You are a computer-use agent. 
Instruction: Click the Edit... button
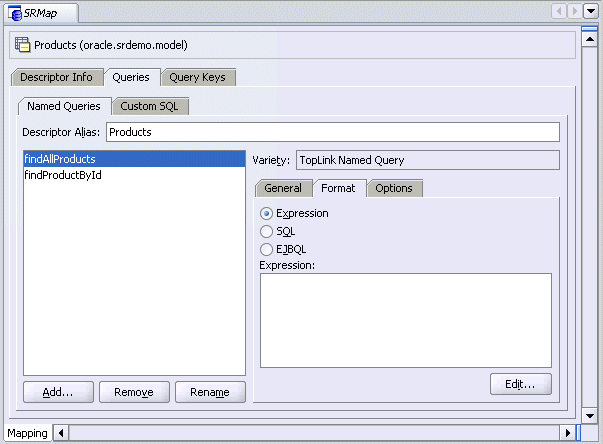521,384
